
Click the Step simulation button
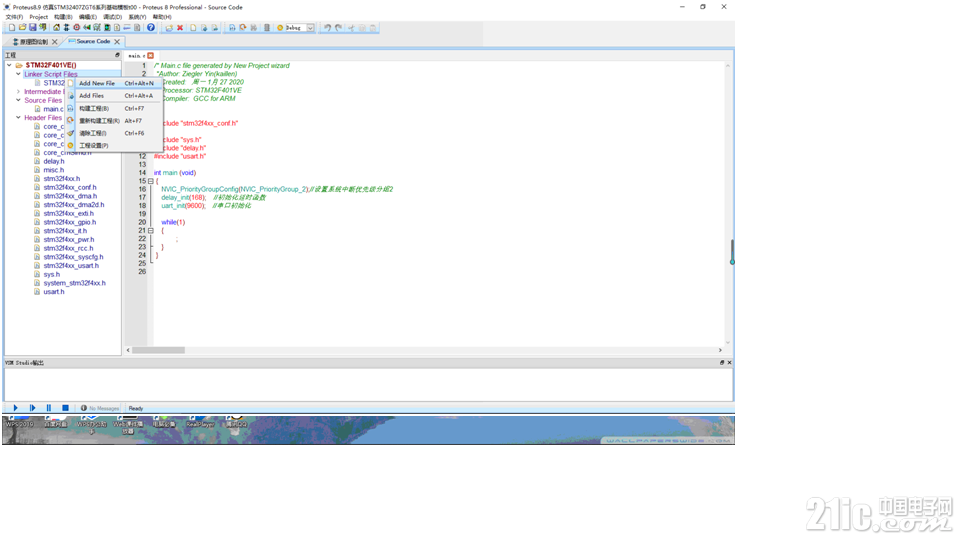coord(32,408)
